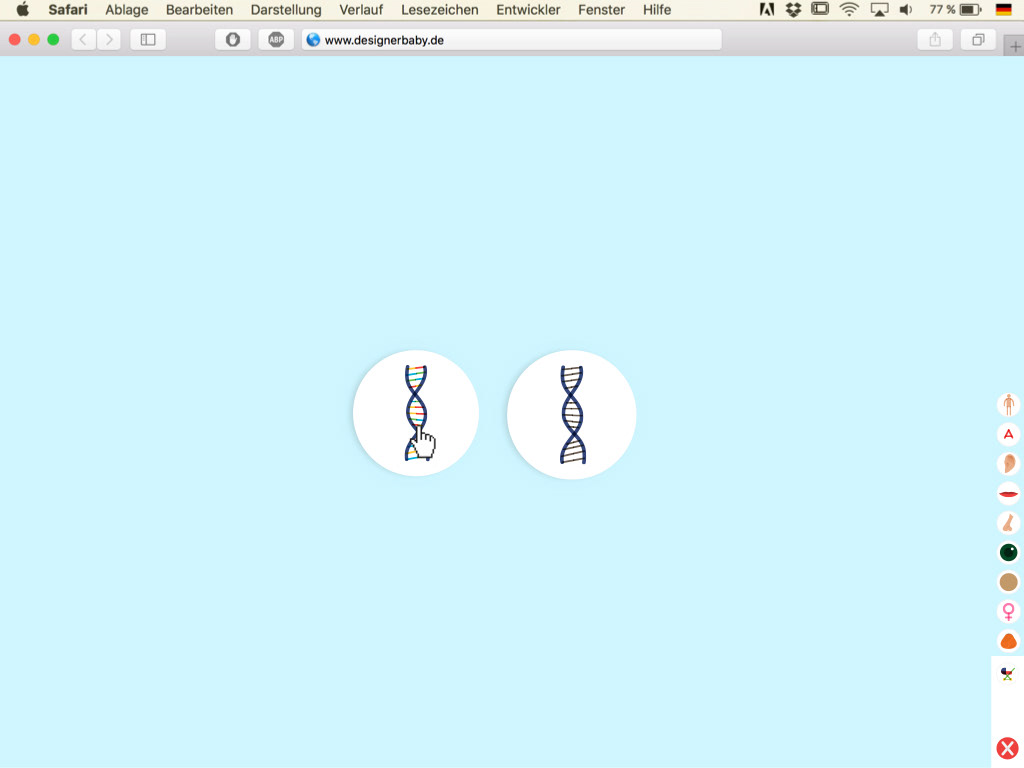Choose the red lips trait icon
The image size is (1024, 768).
pyautogui.click(x=1008, y=494)
